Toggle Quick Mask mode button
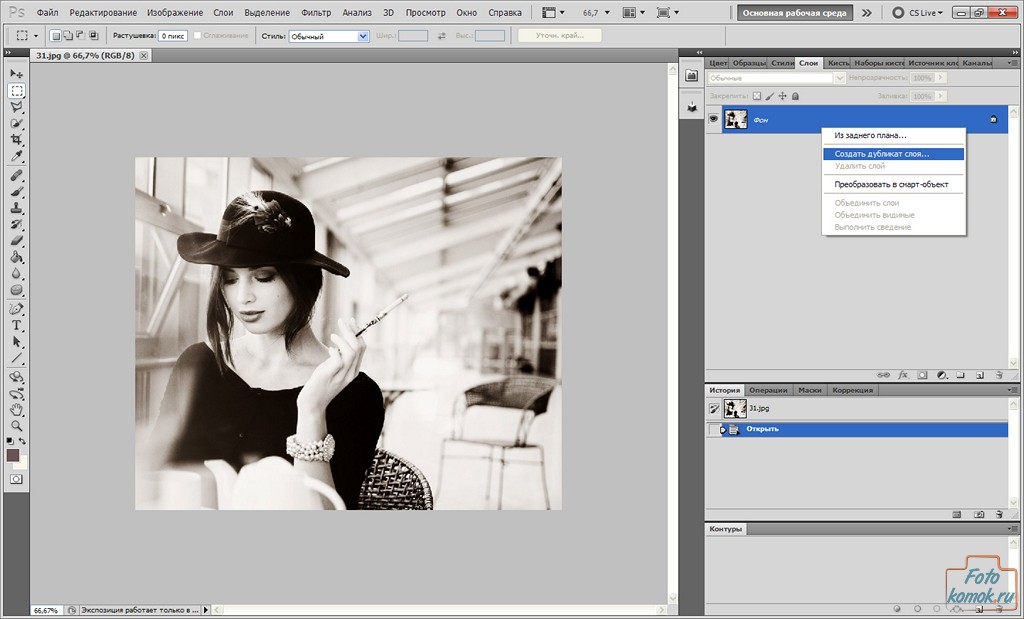Viewport: 1024px width, 619px height. click(x=16, y=479)
